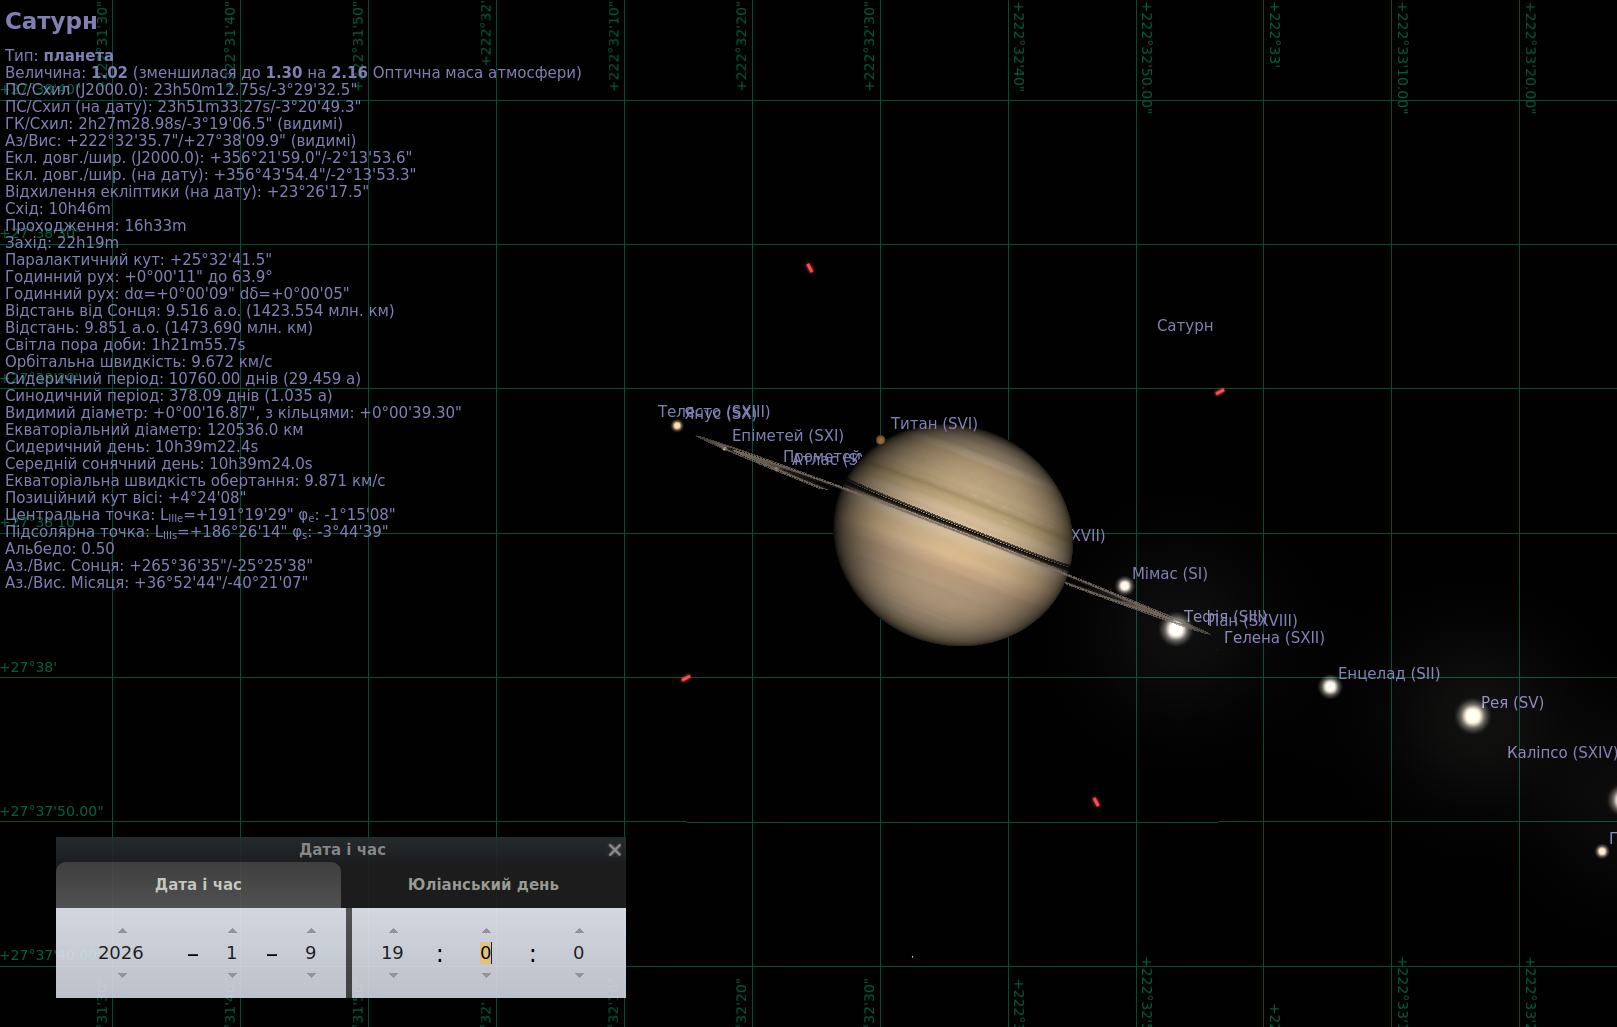Decrease the year with the down arrow
Viewport: 1617px width, 1027px height.
[x=122, y=975]
